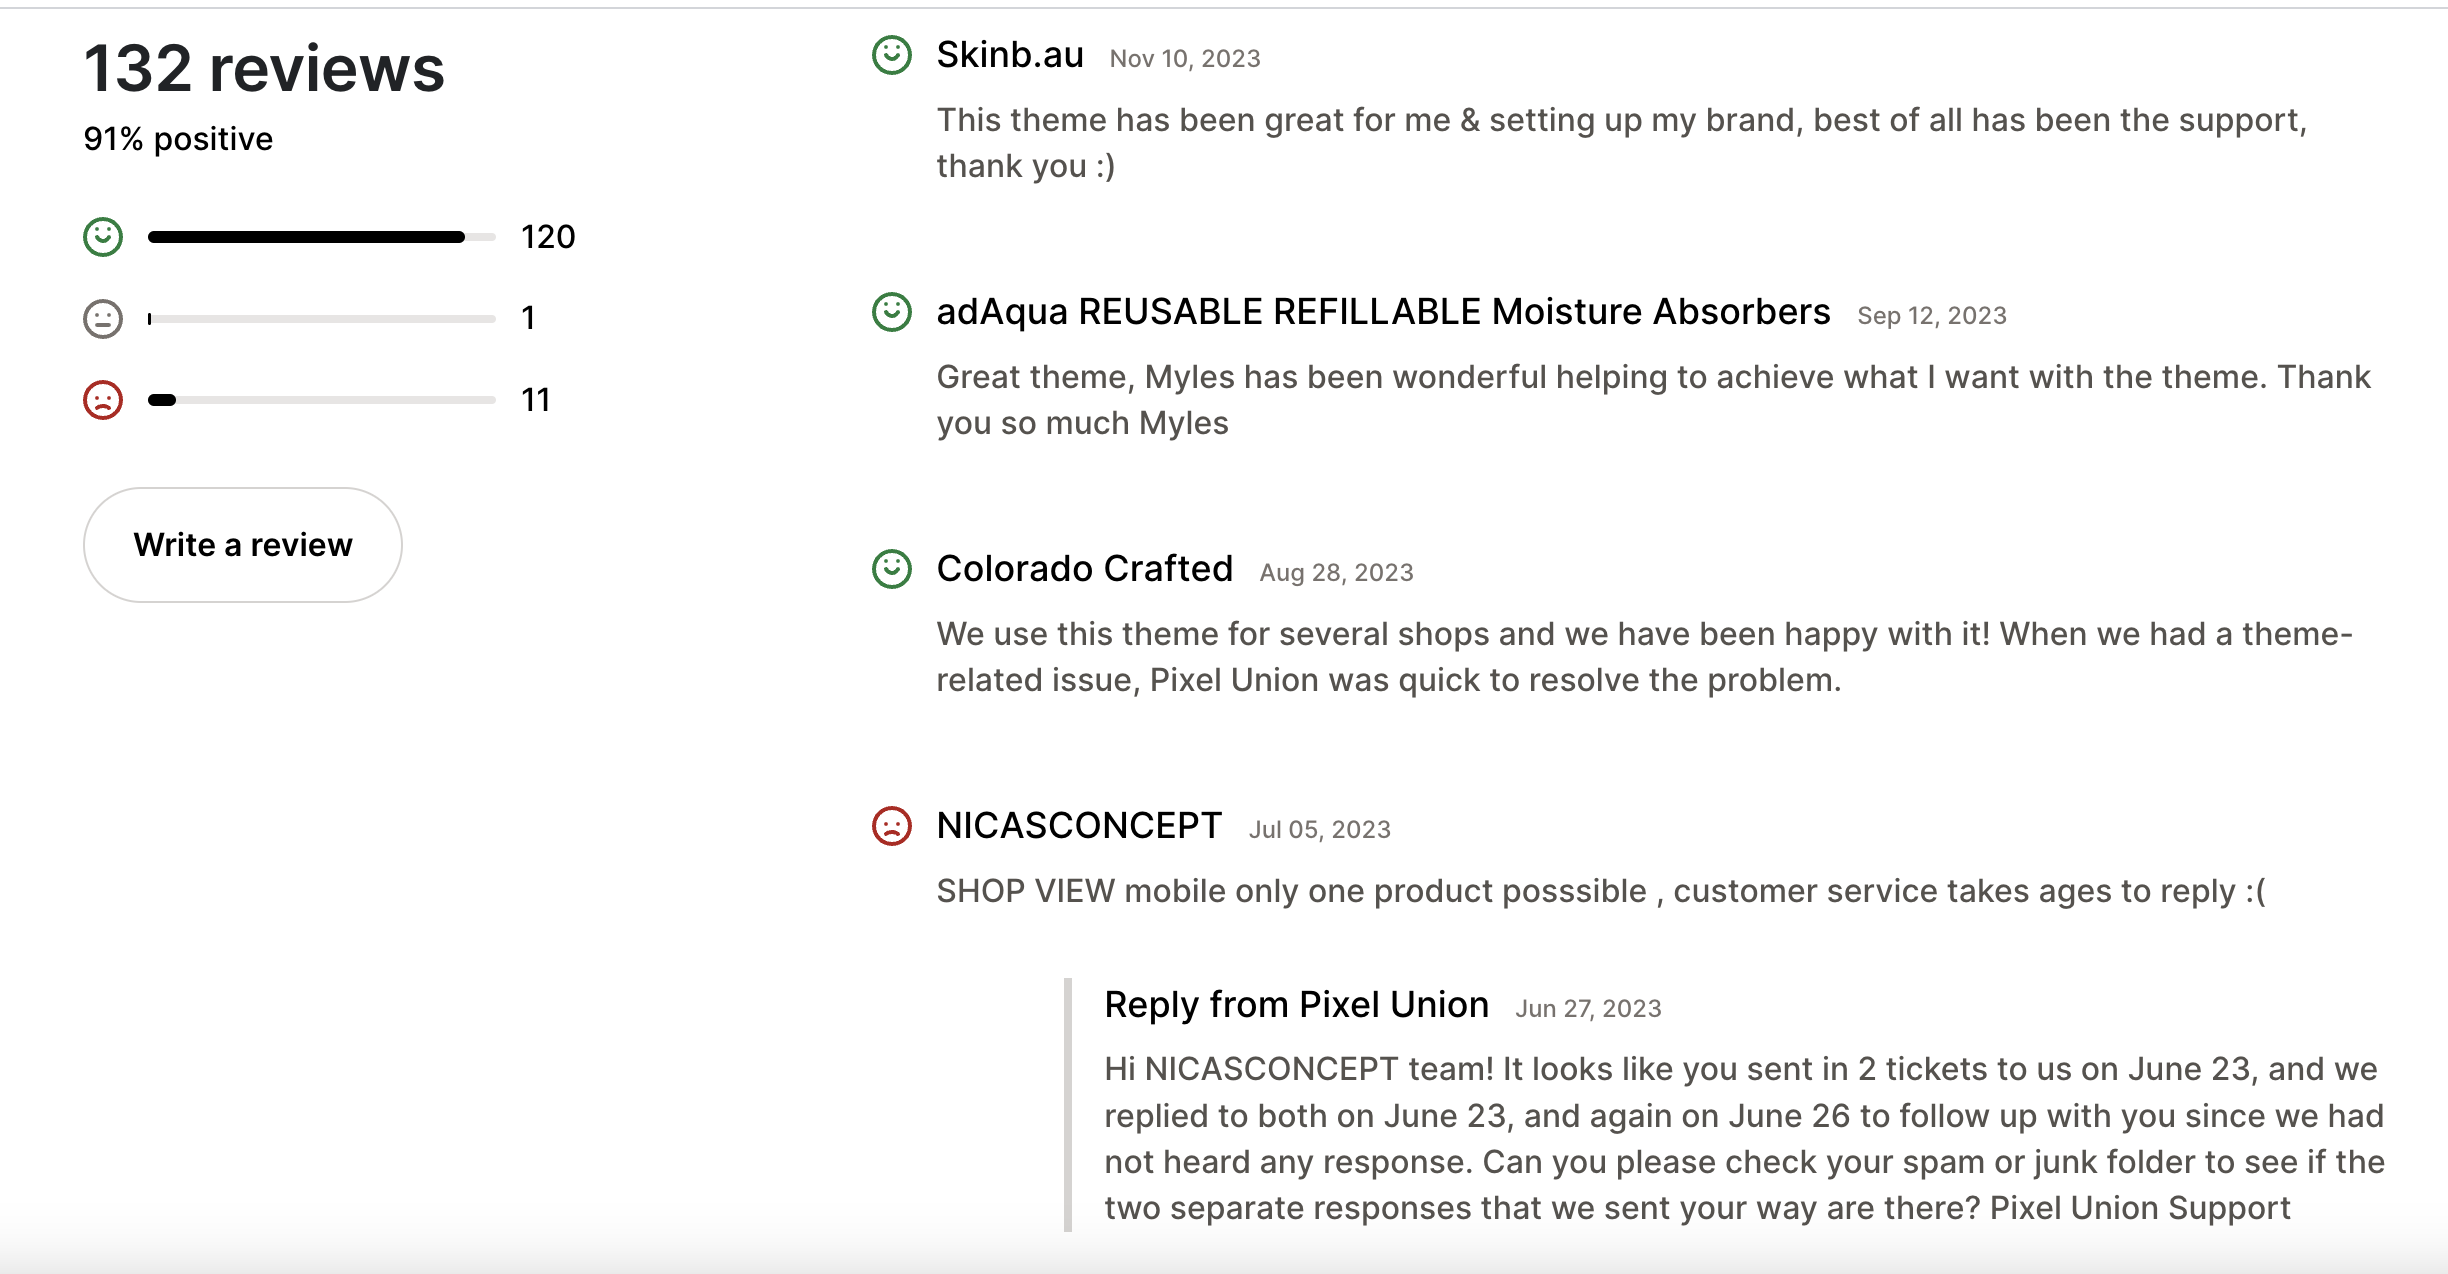Click the smiley icon next to adAqua review
Image resolution: width=2448 pixels, height=1274 pixels.
[892, 311]
